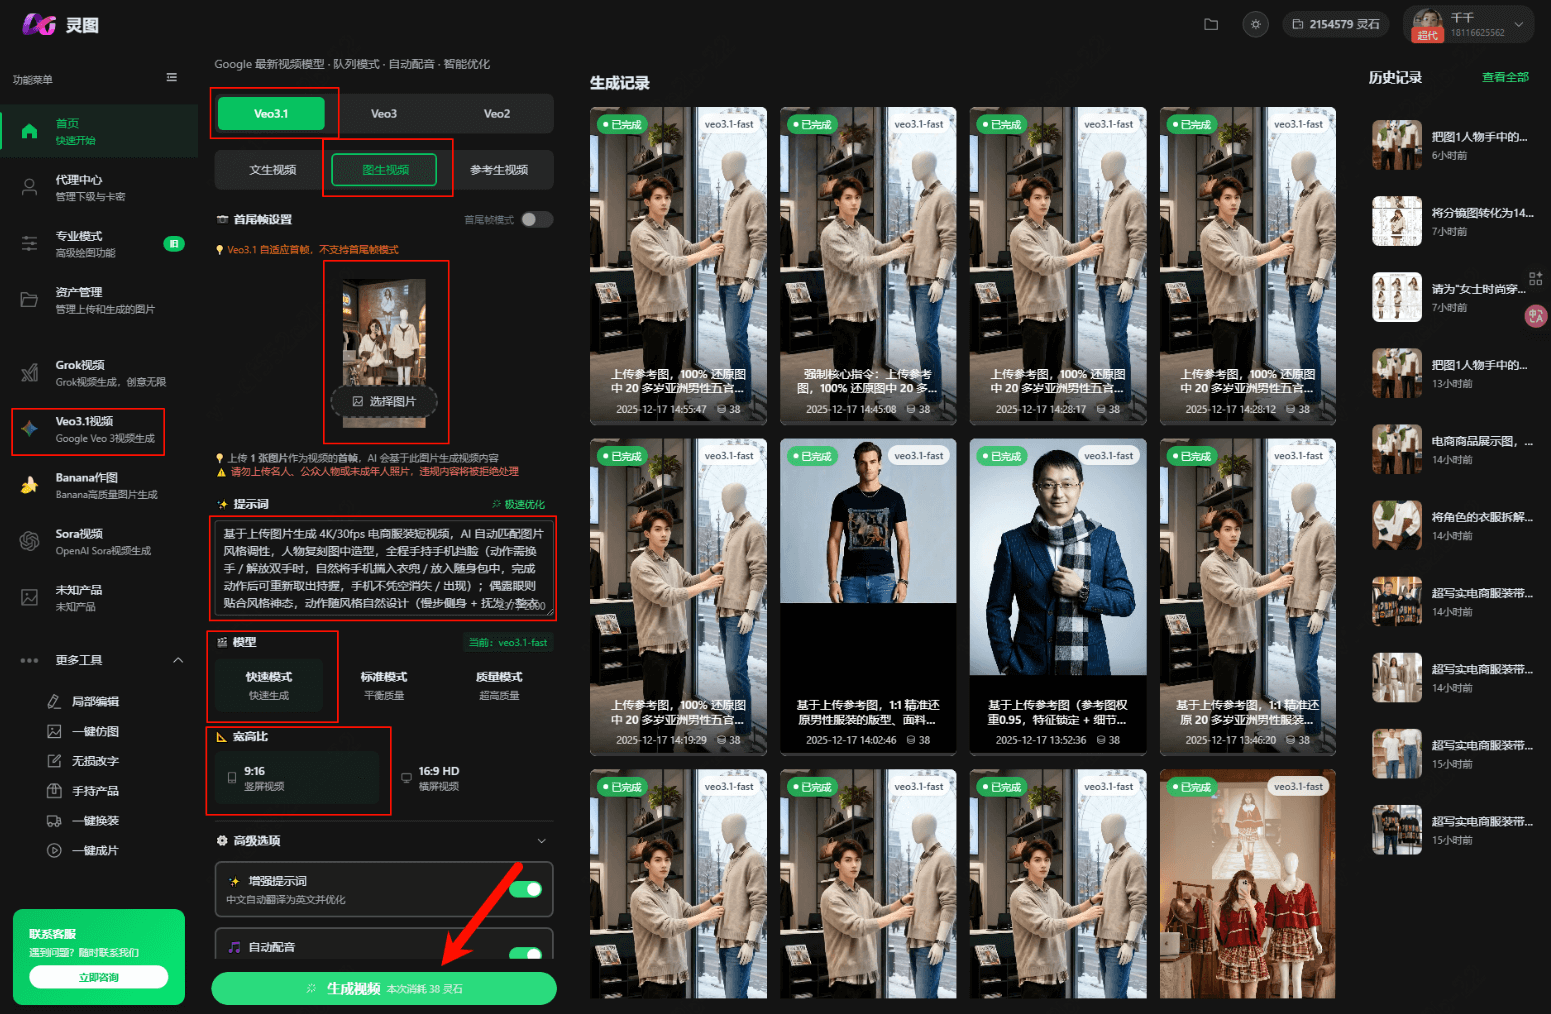Viewport: 1551px width, 1014px height.
Task: Click inside the 提示词 prompt text box
Action: point(382,567)
